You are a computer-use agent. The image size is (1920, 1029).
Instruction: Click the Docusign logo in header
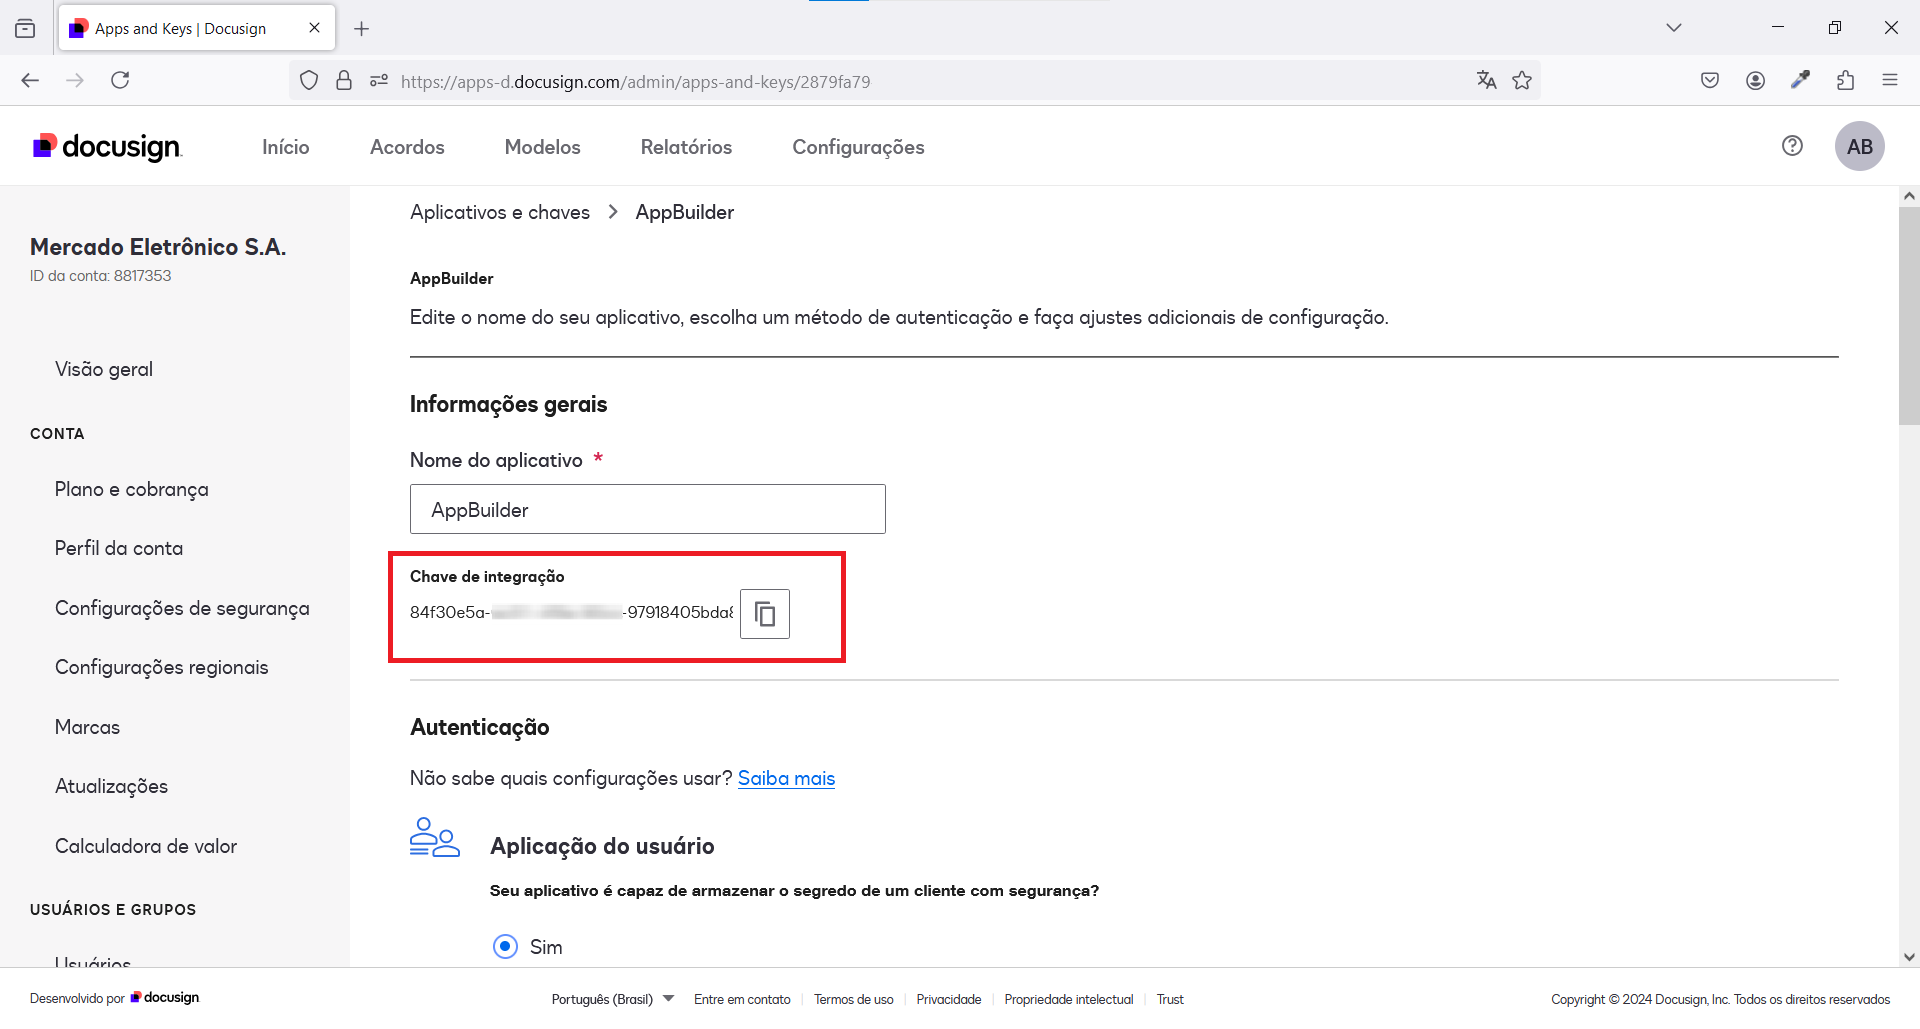[108, 147]
